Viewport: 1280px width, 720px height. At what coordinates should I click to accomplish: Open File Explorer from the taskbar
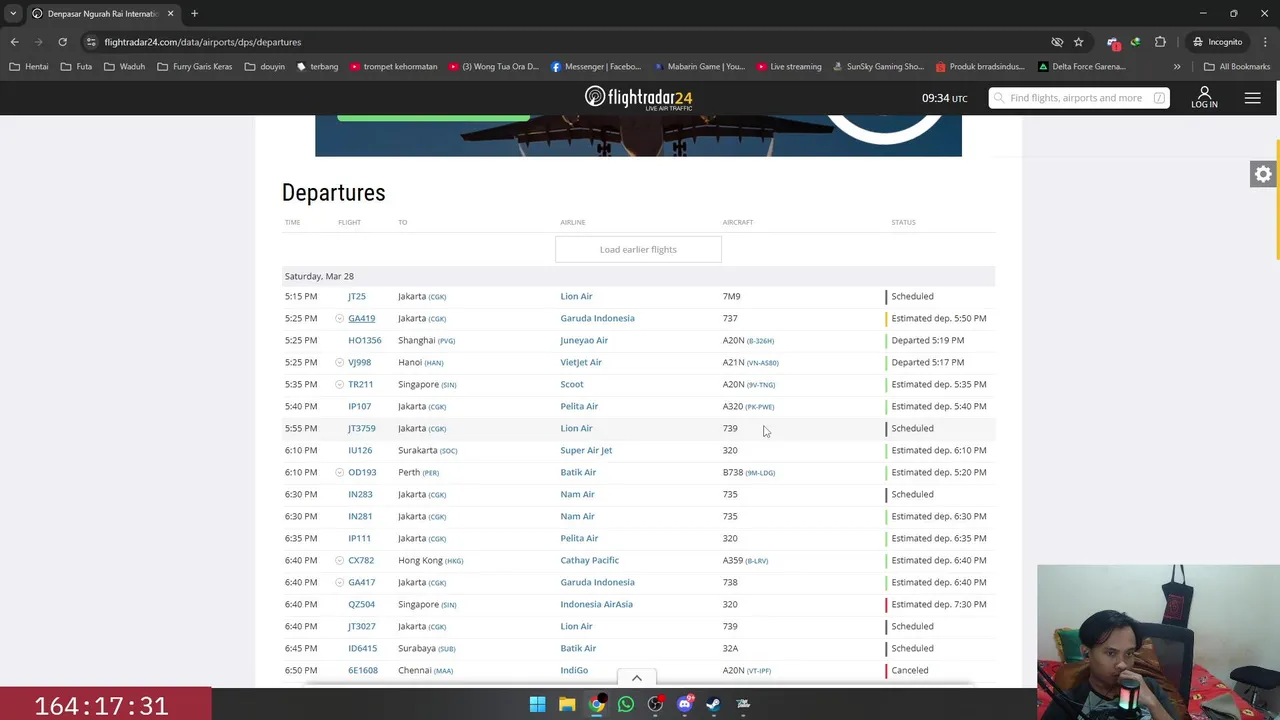567,704
